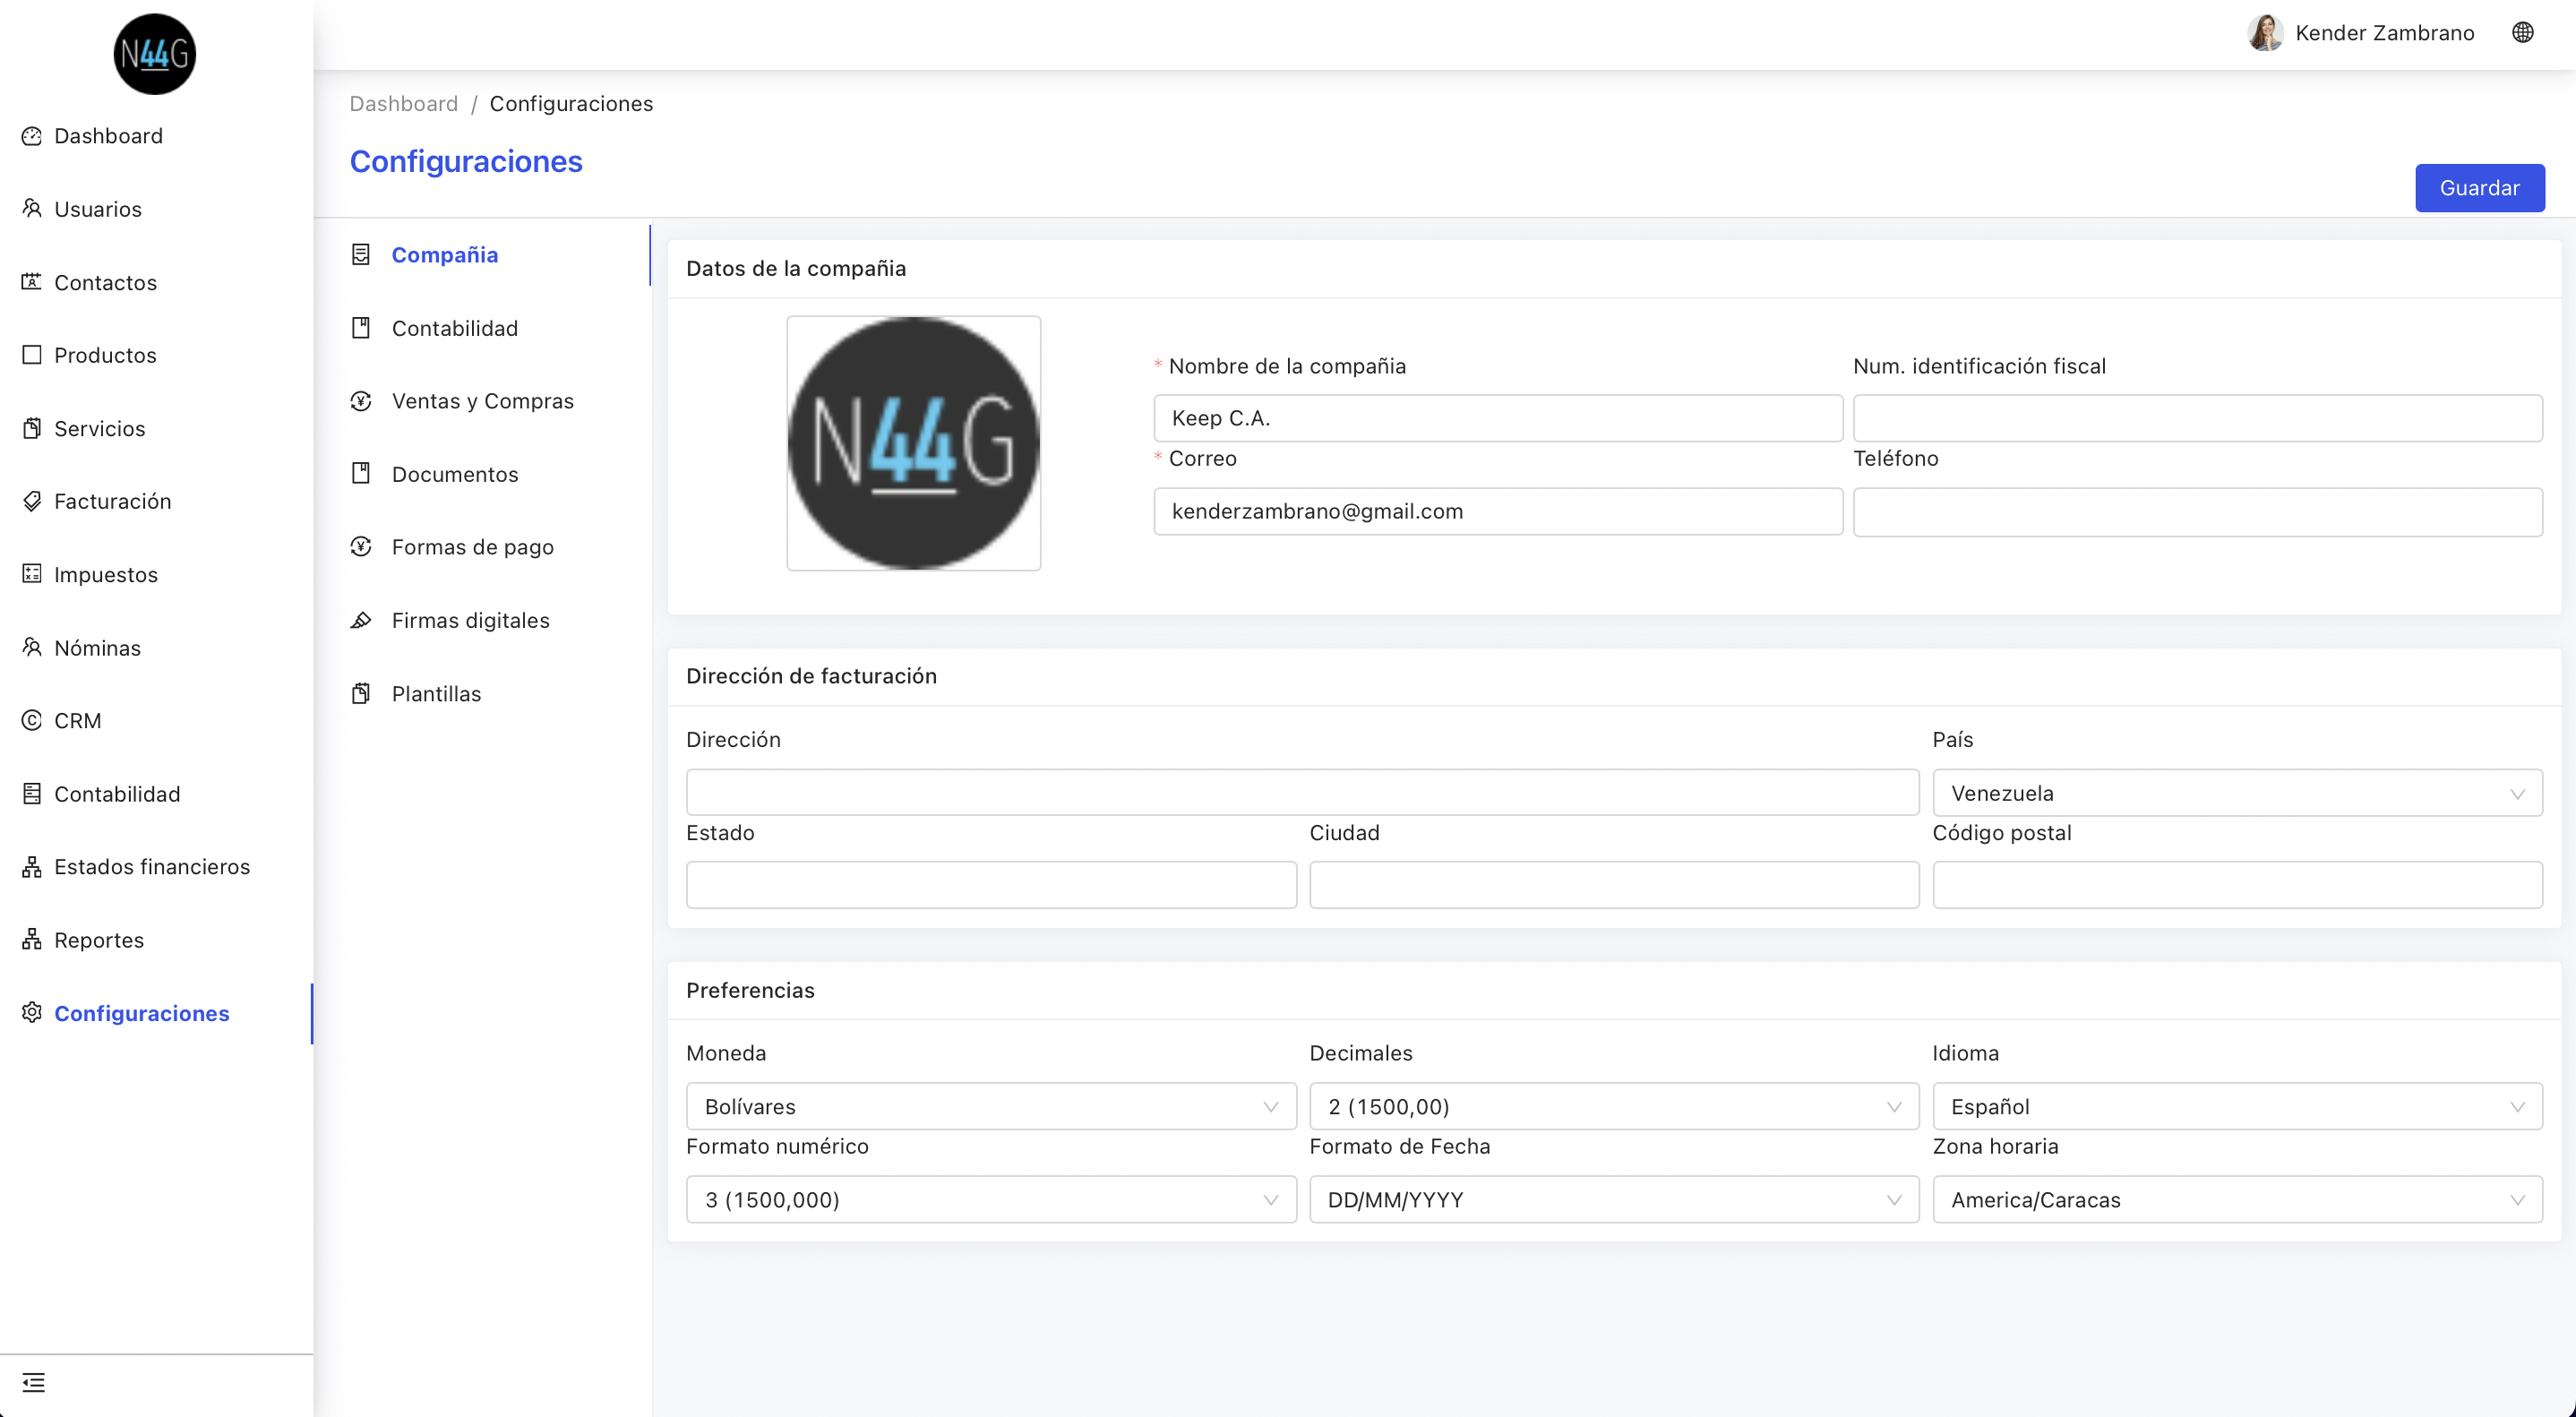2576x1417 pixels.
Task: Click the Ventas y Compras currency icon
Action: 361,401
